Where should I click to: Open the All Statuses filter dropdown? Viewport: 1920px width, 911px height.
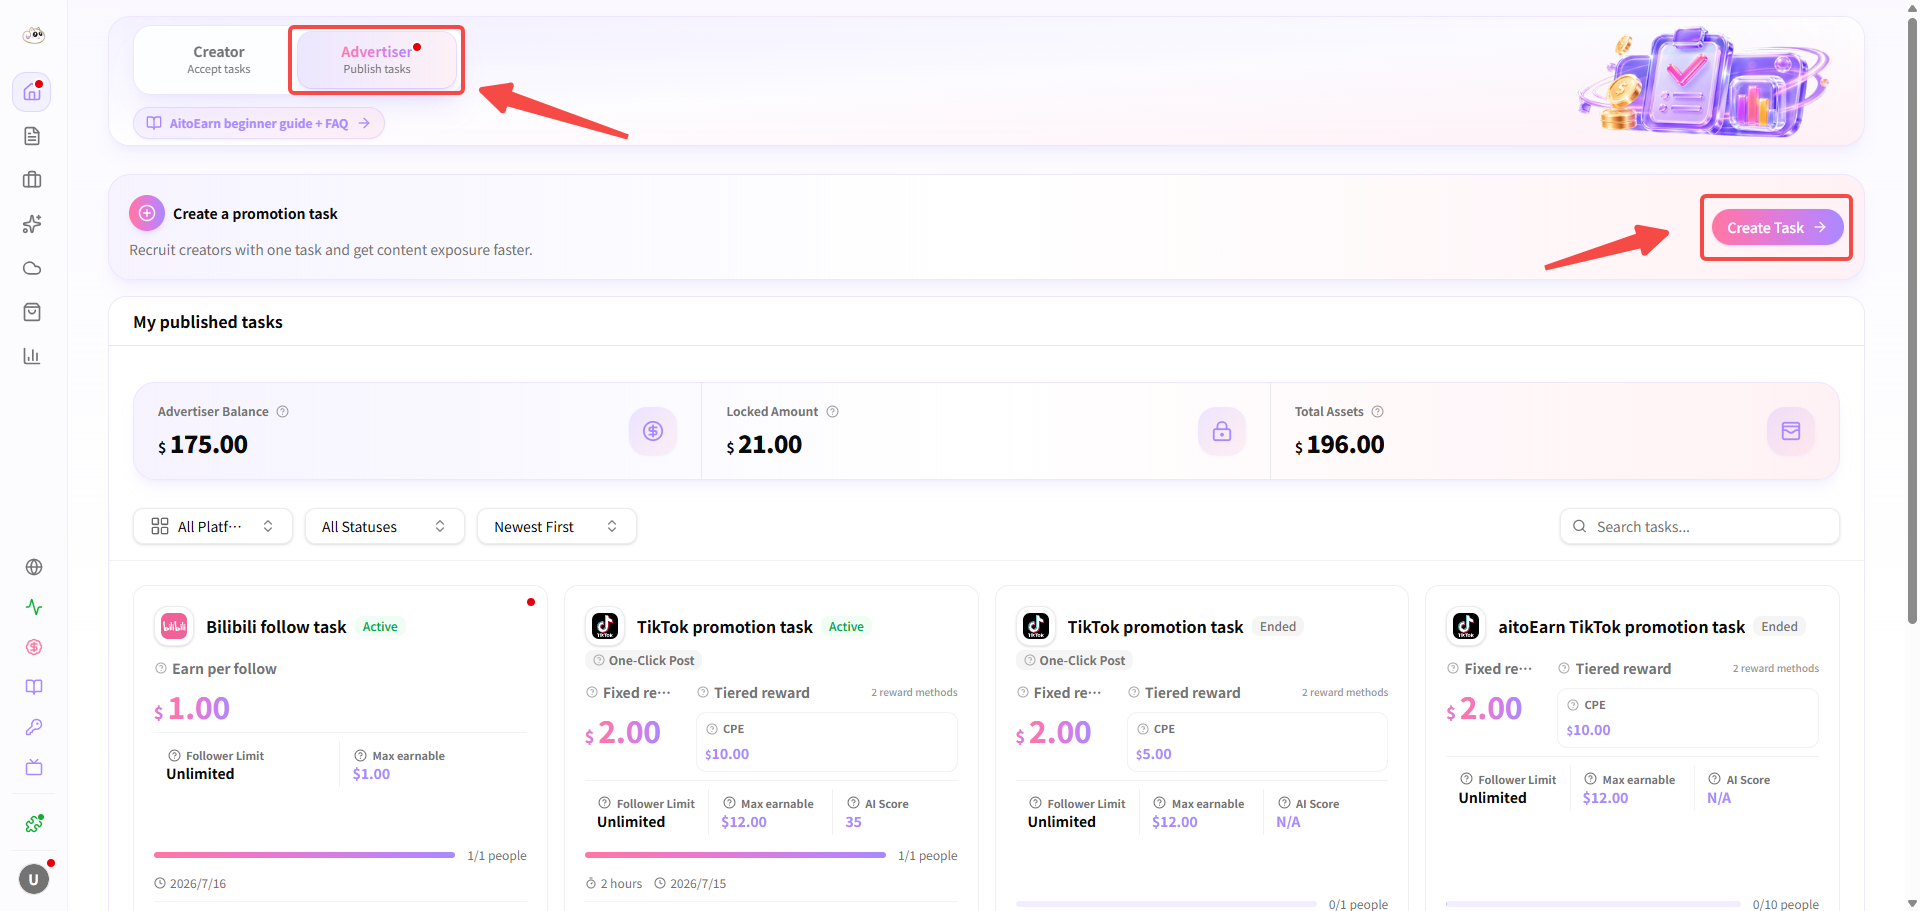click(385, 526)
